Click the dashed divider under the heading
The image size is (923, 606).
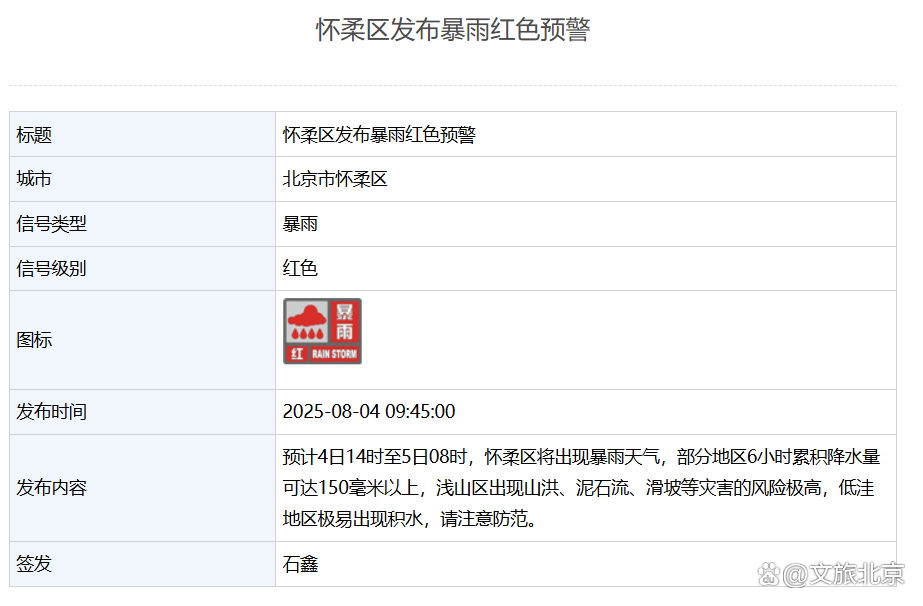coord(453,86)
